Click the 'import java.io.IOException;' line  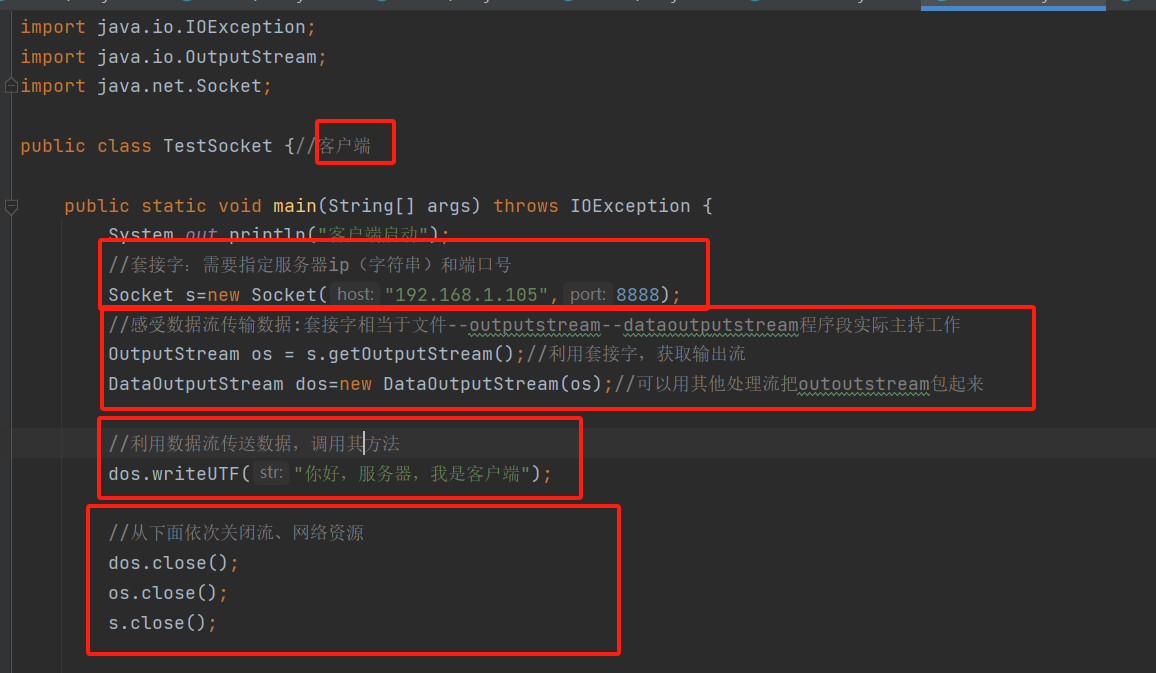(x=168, y=27)
